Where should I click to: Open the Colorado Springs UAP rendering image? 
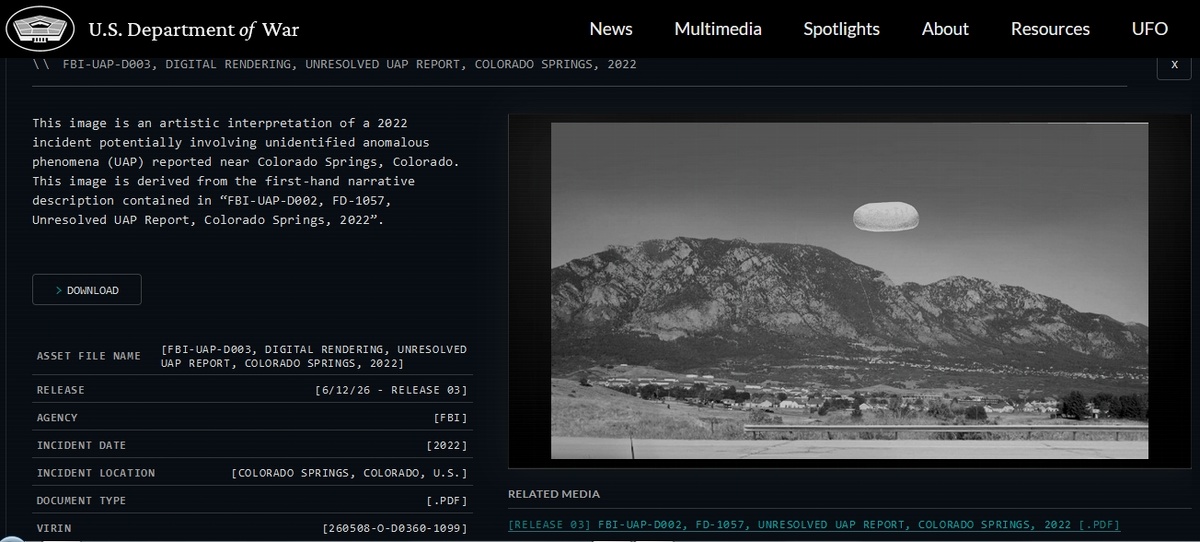(x=849, y=291)
